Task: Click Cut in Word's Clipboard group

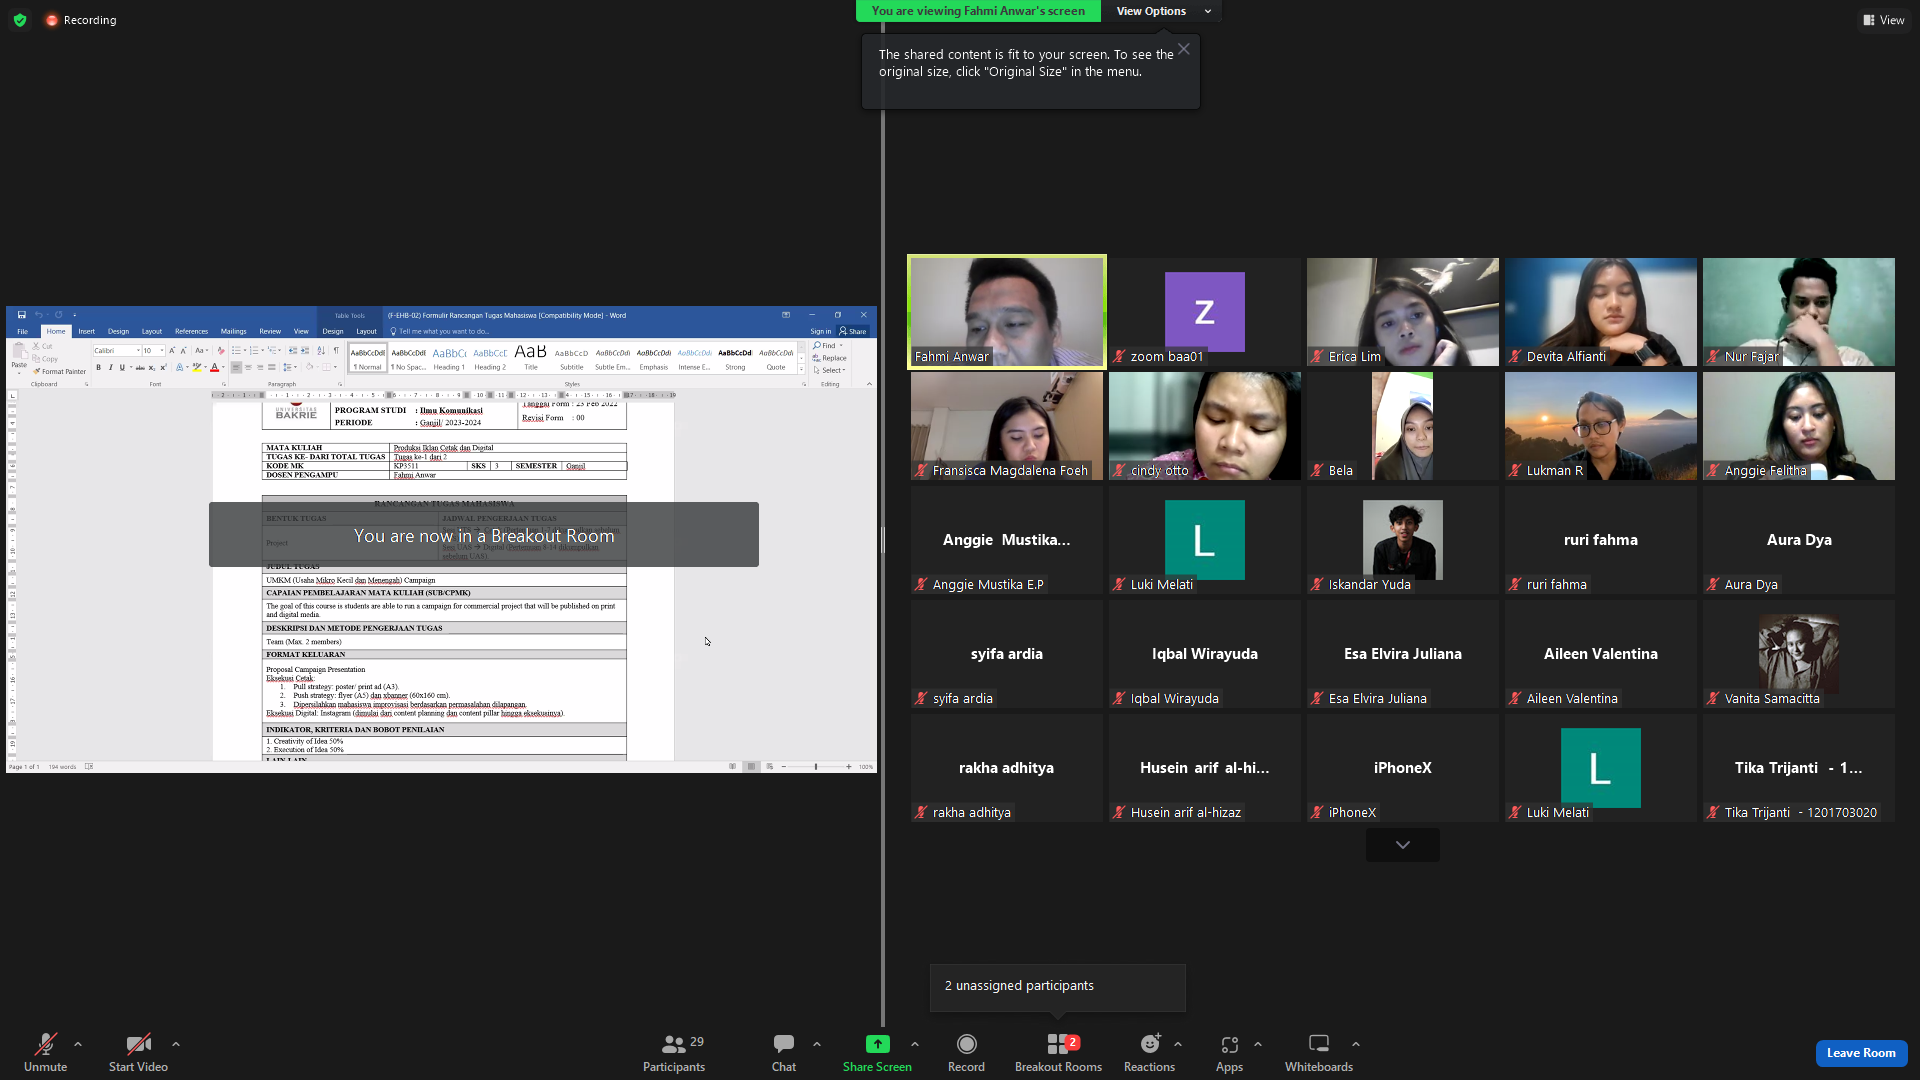Action: (43, 346)
